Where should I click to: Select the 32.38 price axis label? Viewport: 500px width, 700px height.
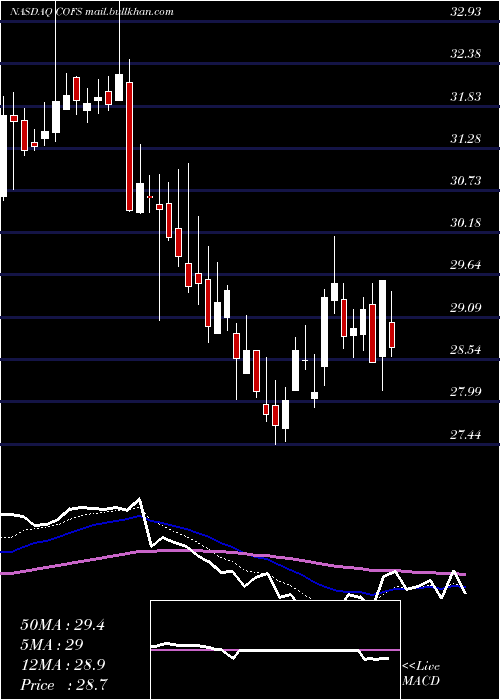466,54
